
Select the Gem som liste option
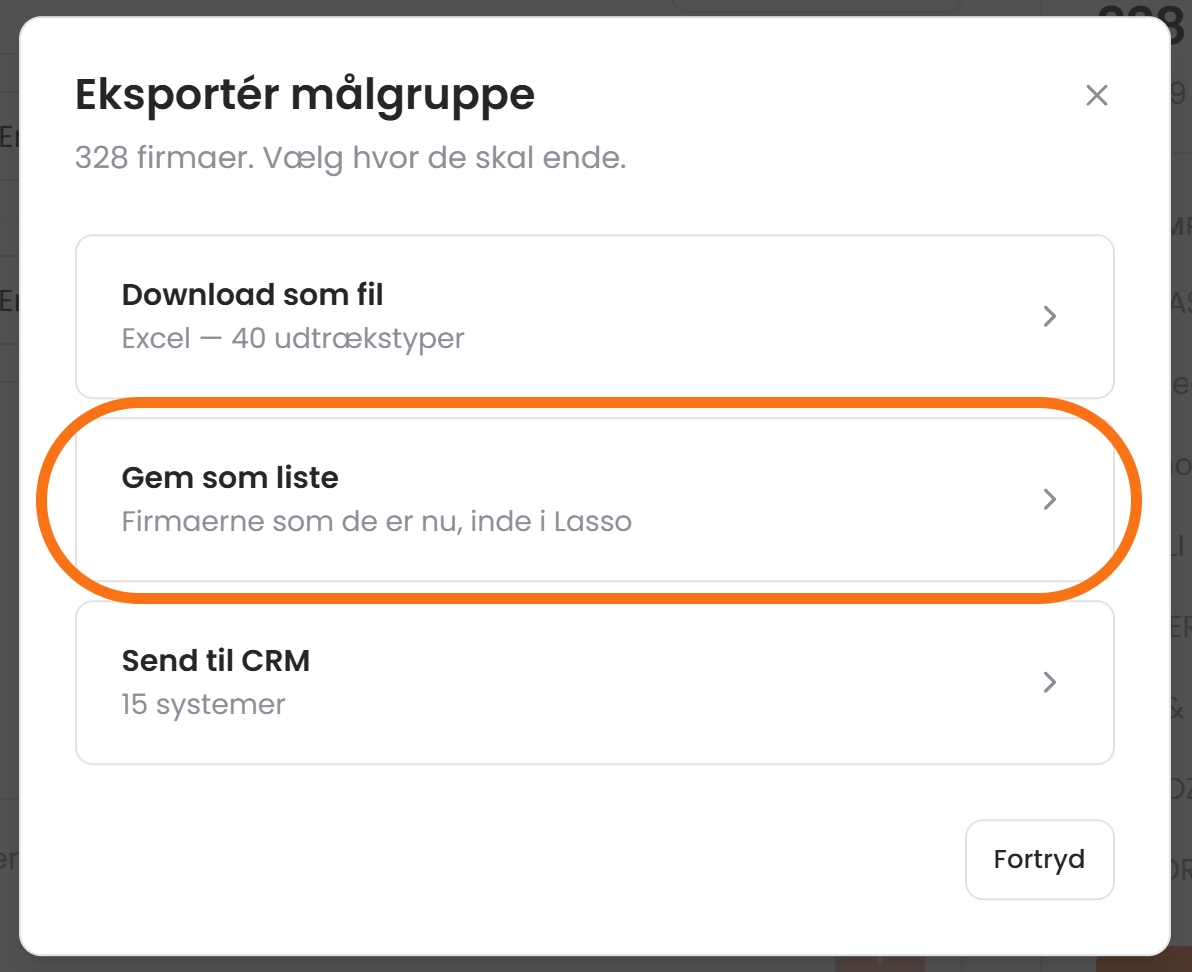pos(594,499)
